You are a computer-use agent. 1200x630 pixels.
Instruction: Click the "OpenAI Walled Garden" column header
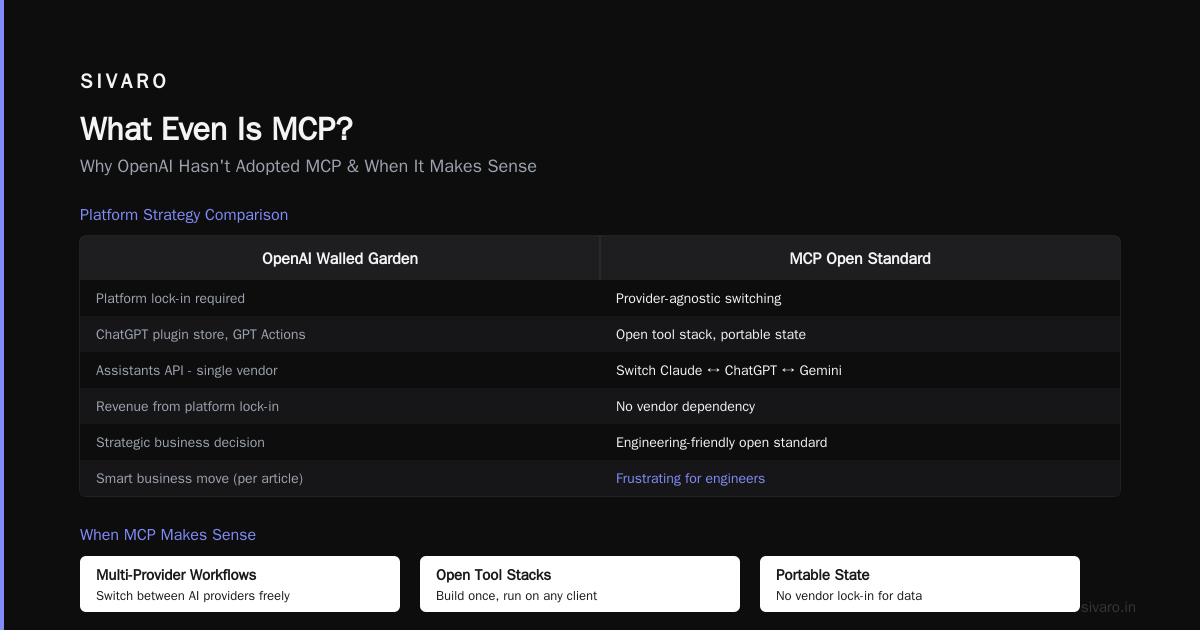point(340,258)
